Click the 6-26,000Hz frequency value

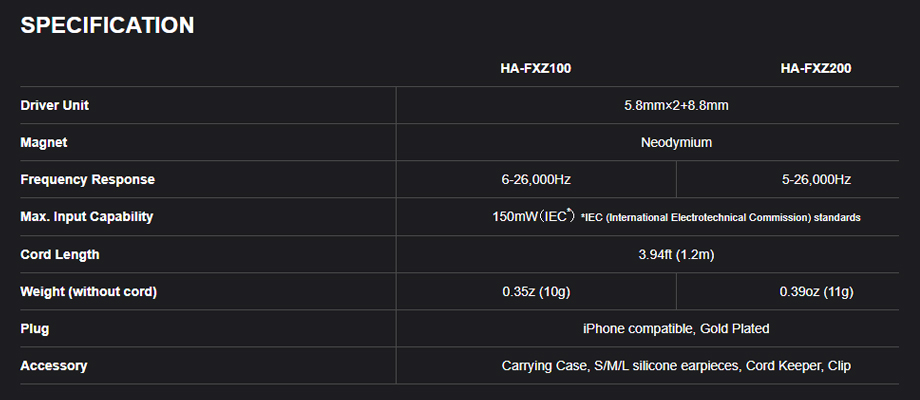tap(536, 179)
